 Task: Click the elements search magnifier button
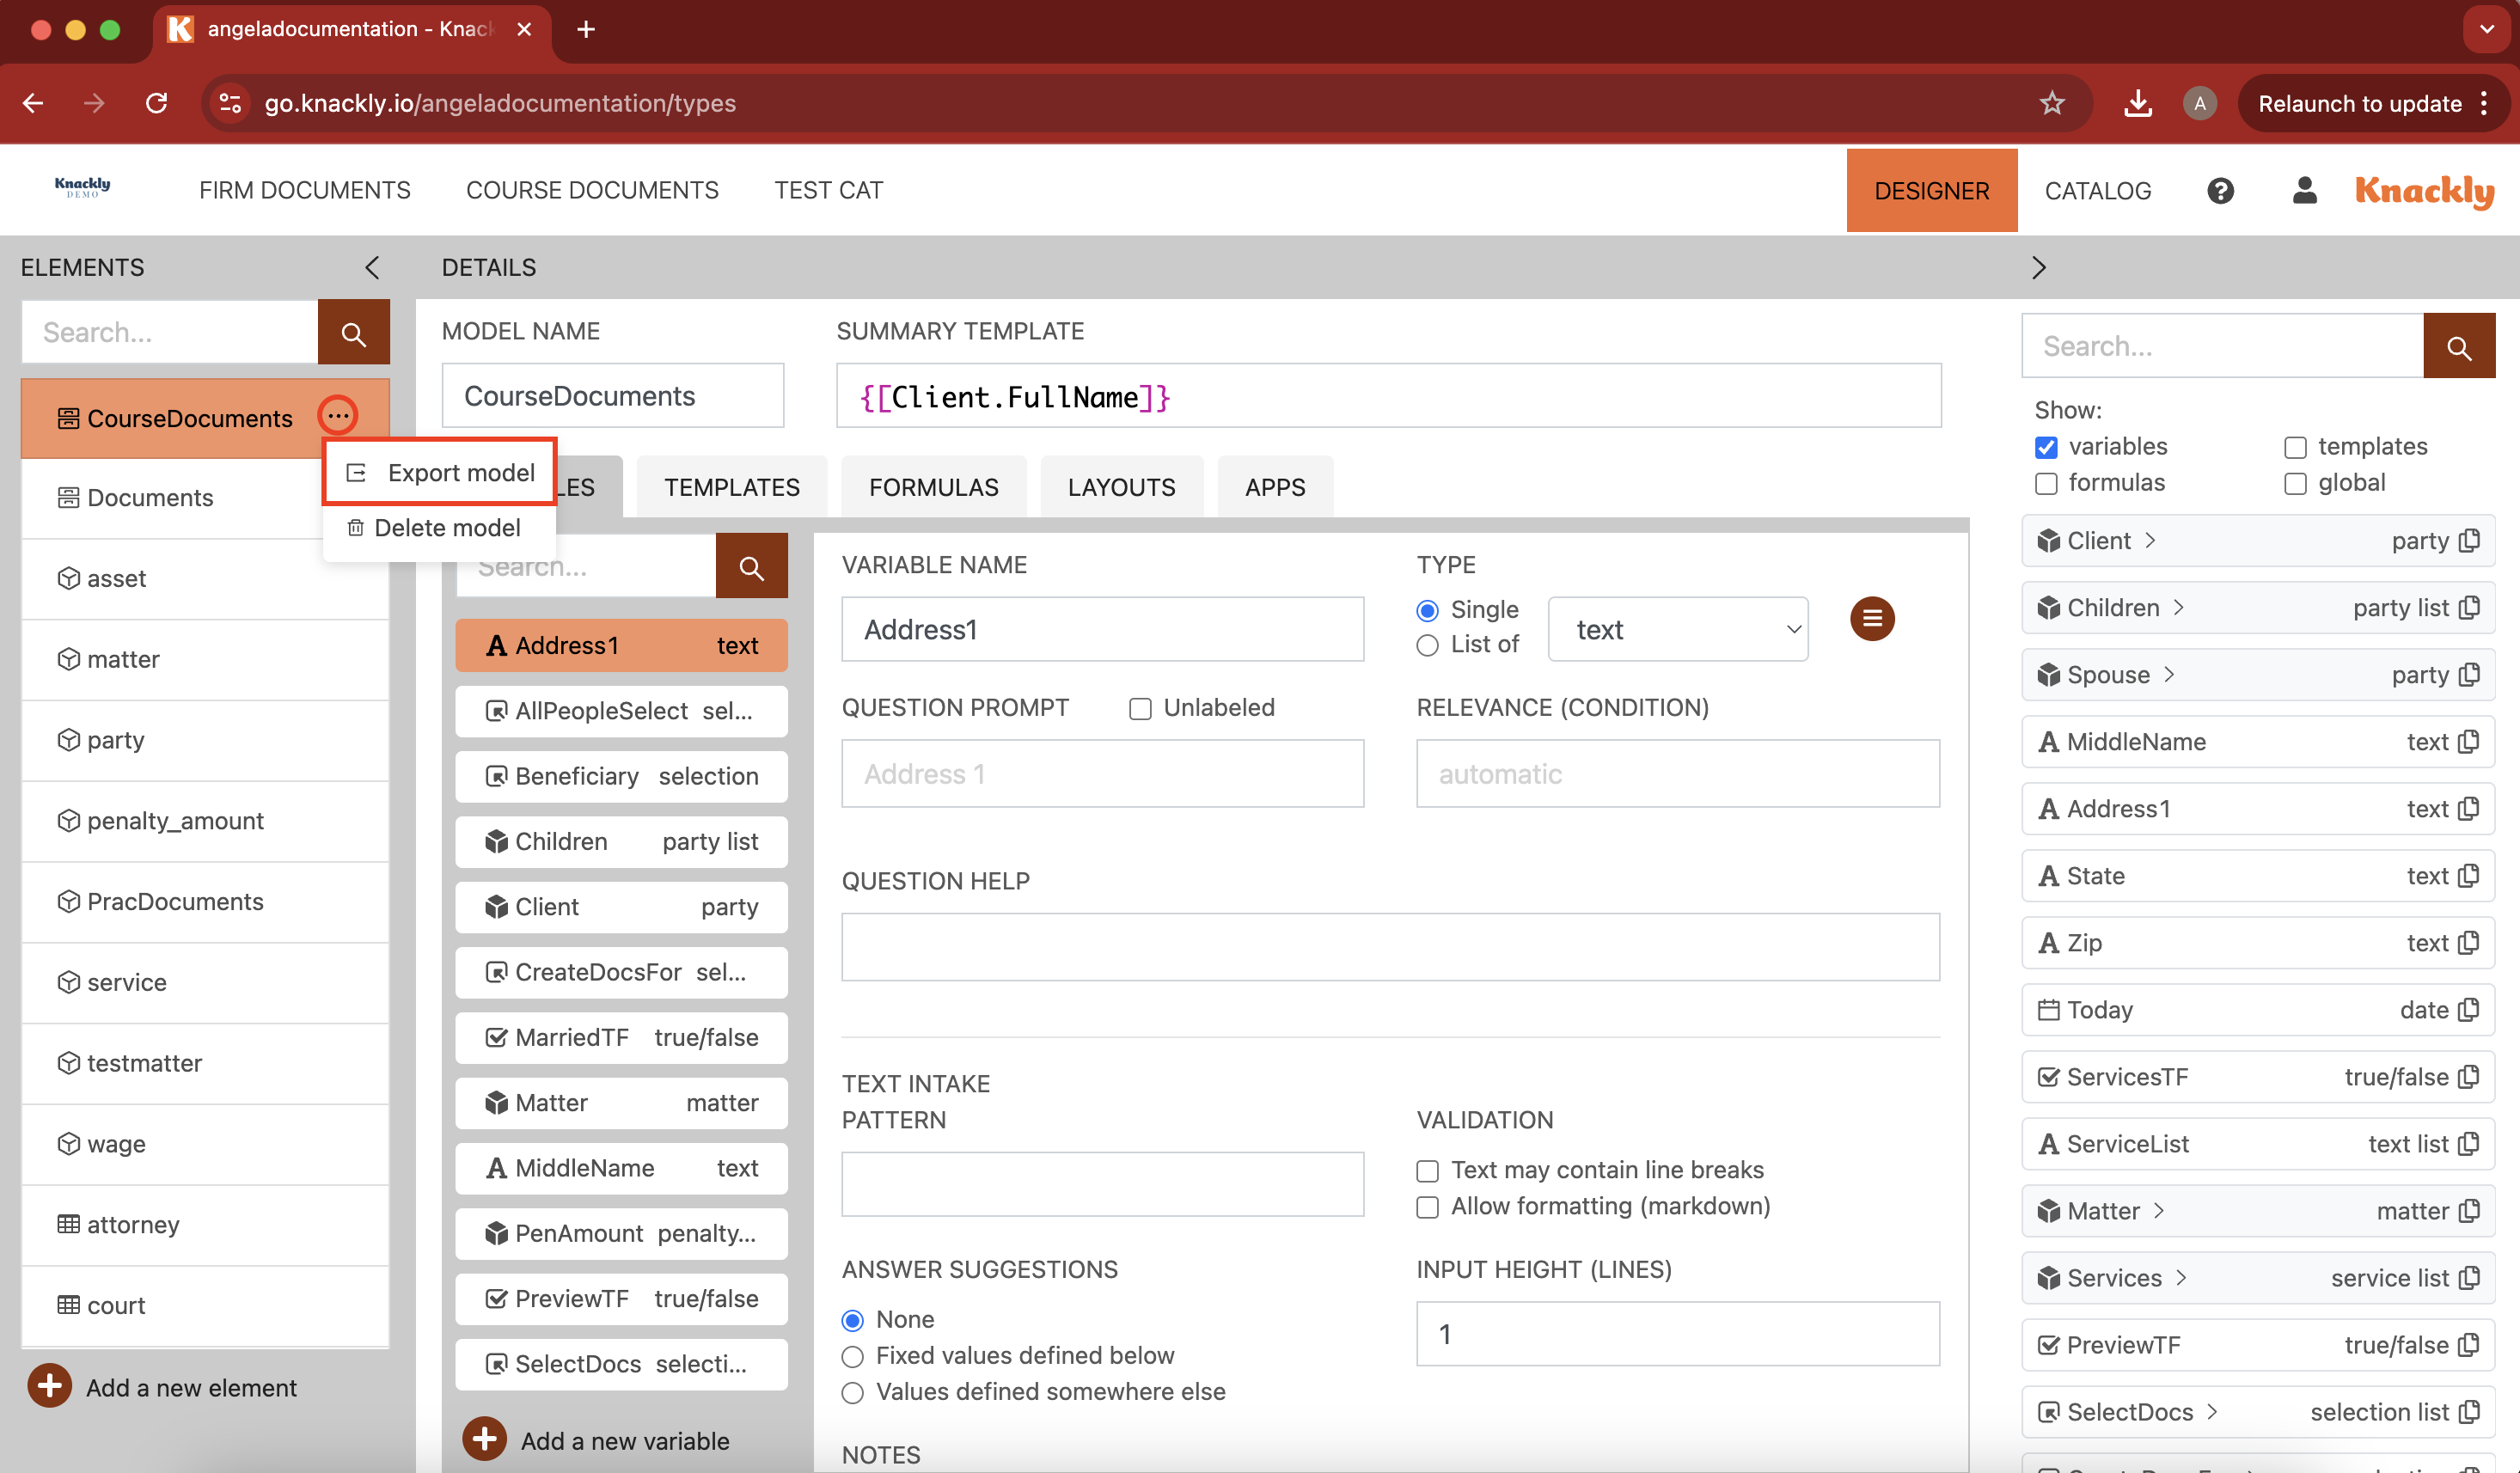[353, 333]
